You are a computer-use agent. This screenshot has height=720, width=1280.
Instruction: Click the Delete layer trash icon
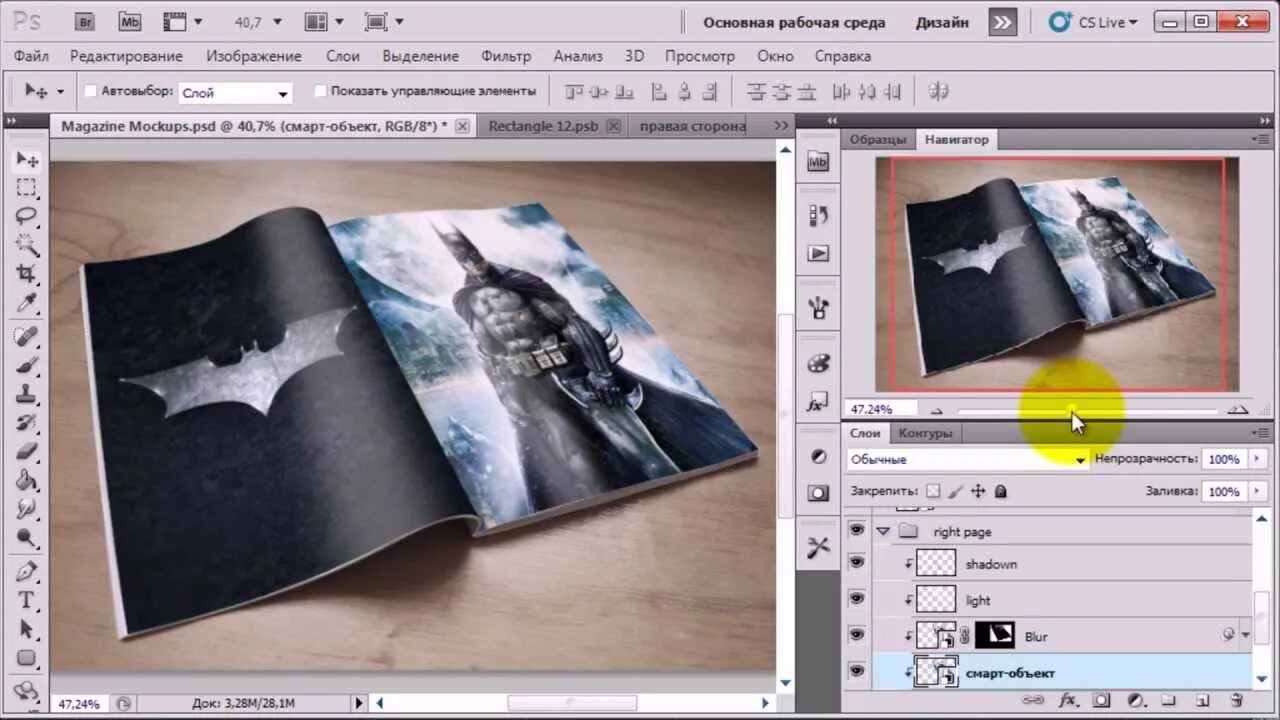1236,701
